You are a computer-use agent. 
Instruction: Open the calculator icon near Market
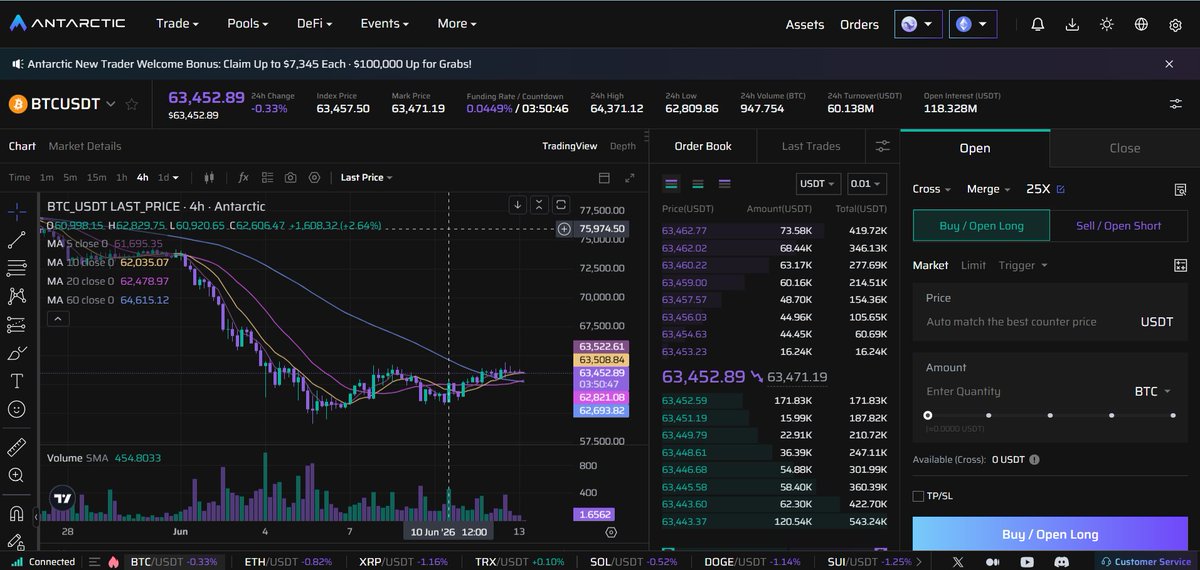point(1180,265)
